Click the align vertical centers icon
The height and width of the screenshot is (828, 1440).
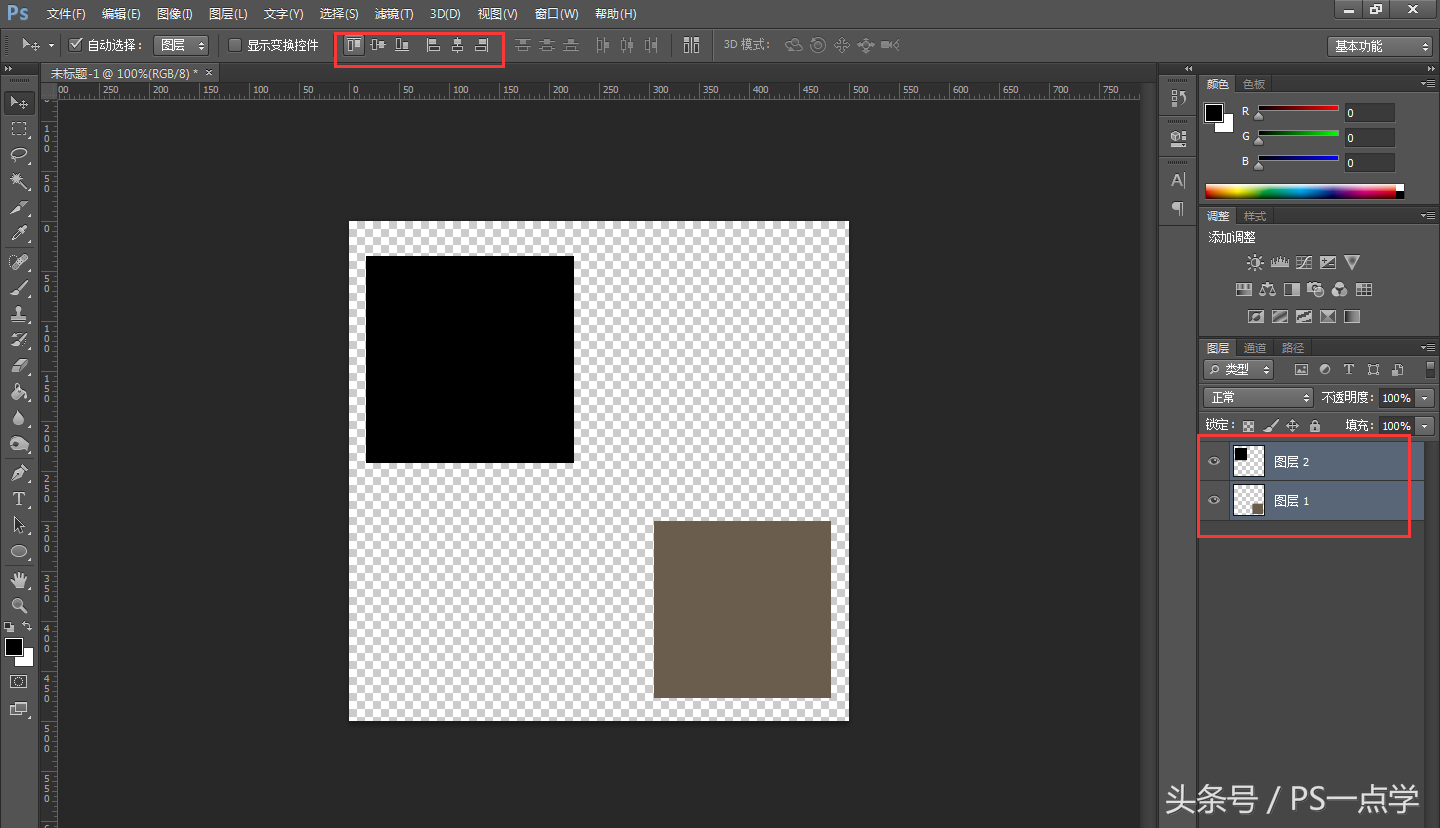pyautogui.click(x=378, y=45)
